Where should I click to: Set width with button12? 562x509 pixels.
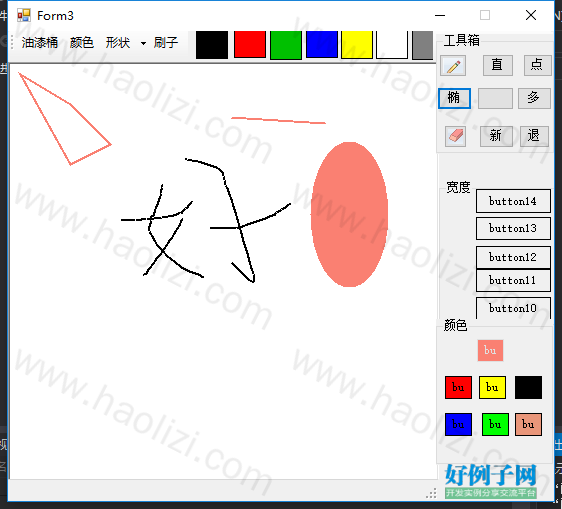tap(513, 257)
